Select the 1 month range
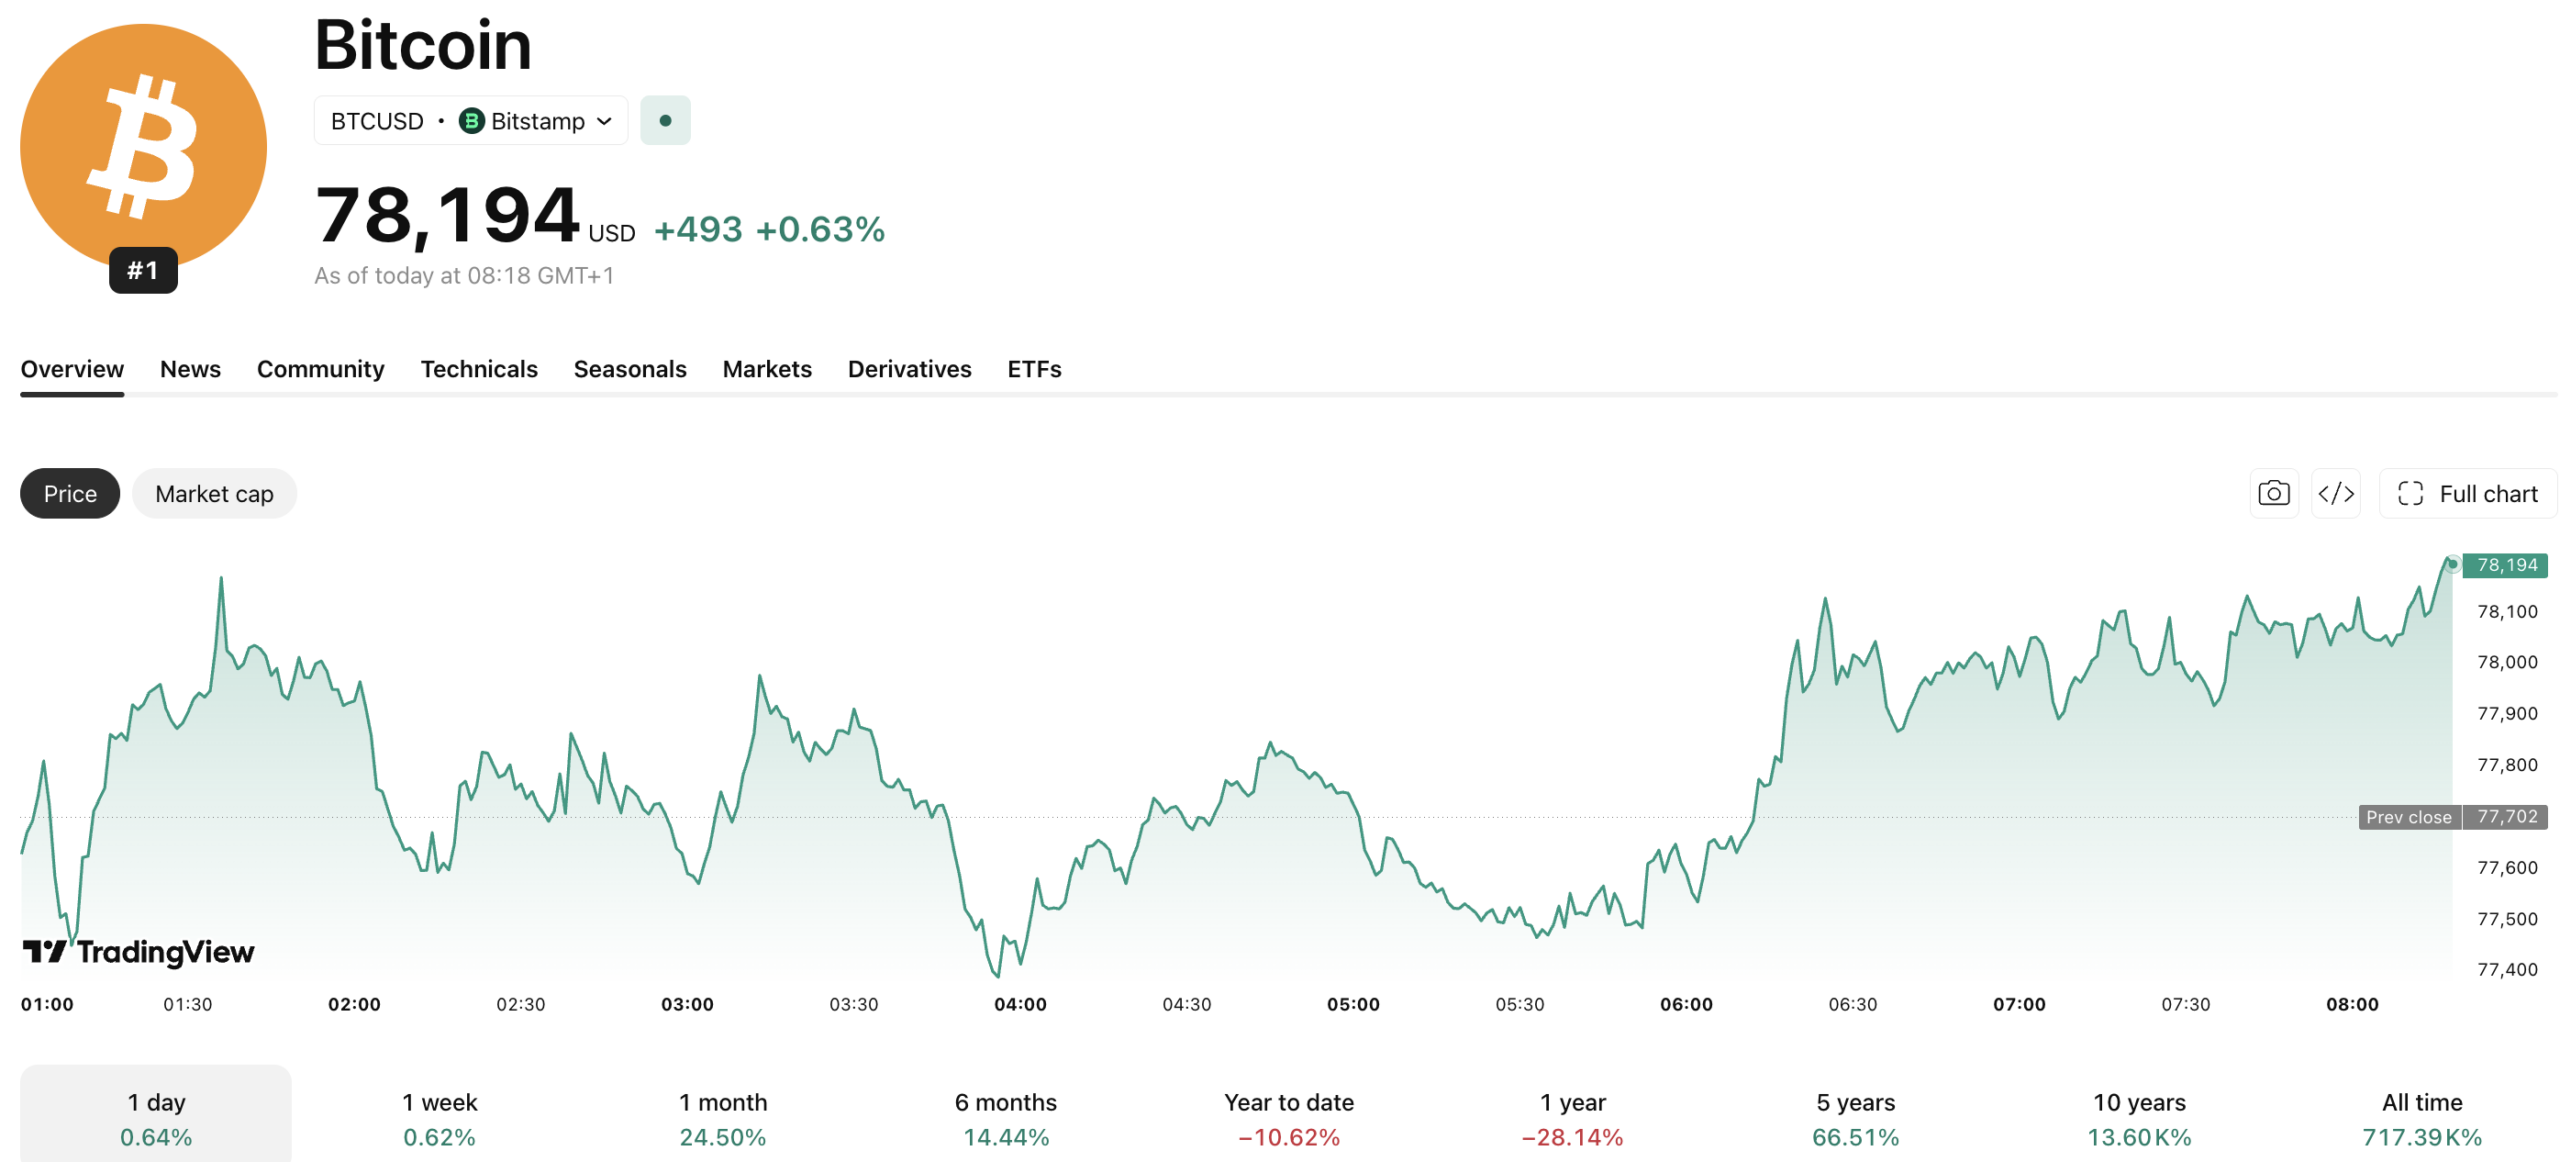This screenshot has height=1162, width=2560. pyautogui.click(x=722, y=1118)
